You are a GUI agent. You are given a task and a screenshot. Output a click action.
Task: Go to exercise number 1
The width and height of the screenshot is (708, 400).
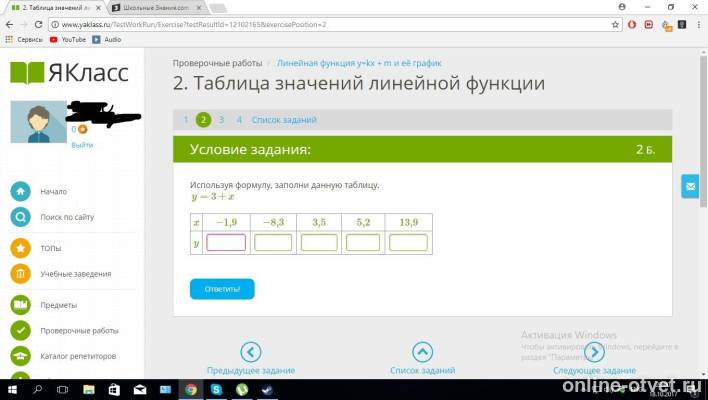point(186,120)
